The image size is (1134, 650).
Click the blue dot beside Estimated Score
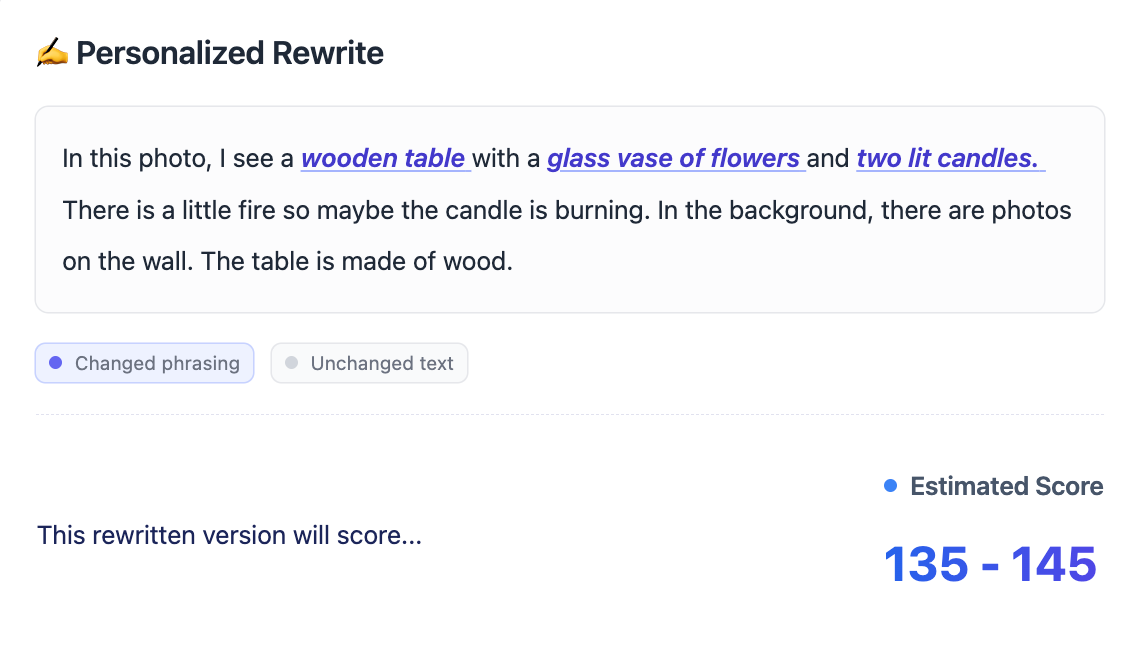pos(891,486)
